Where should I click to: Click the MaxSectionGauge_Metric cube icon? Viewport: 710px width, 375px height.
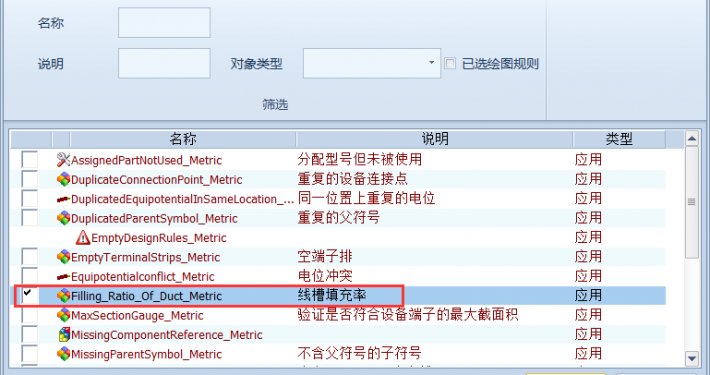click(x=63, y=315)
